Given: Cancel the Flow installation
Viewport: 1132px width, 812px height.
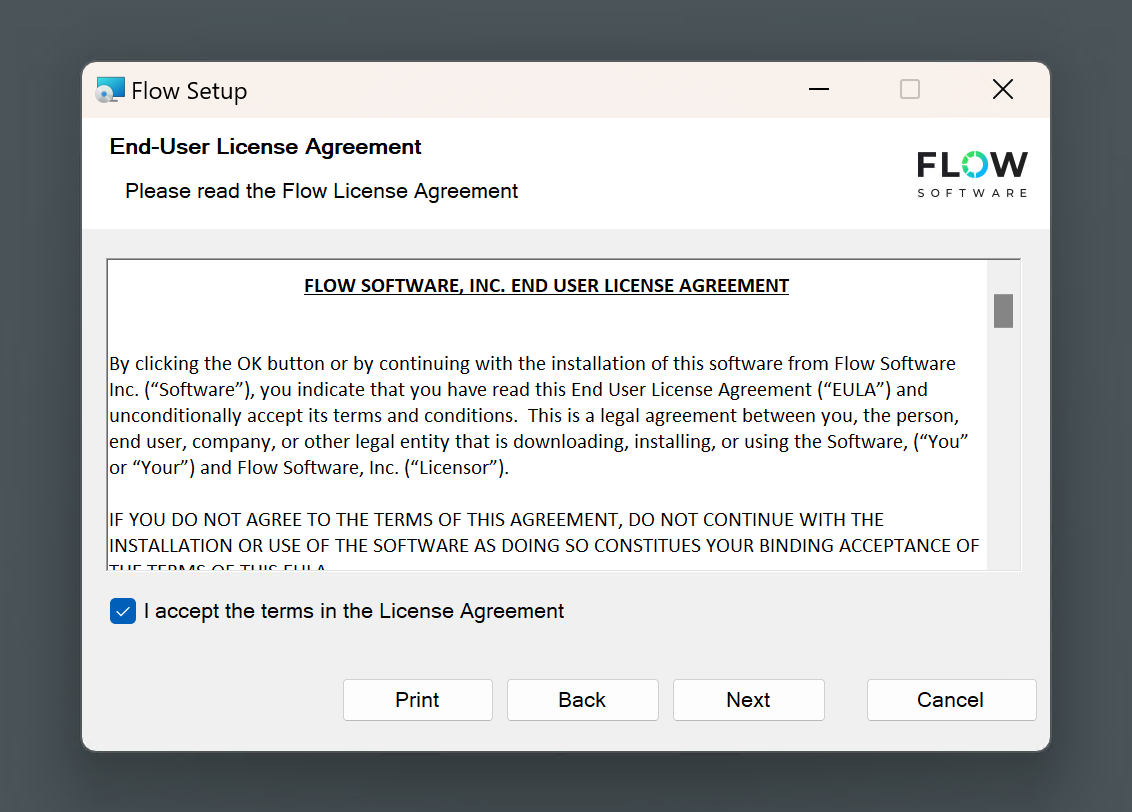Looking at the screenshot, I should (x=950, y=699).
